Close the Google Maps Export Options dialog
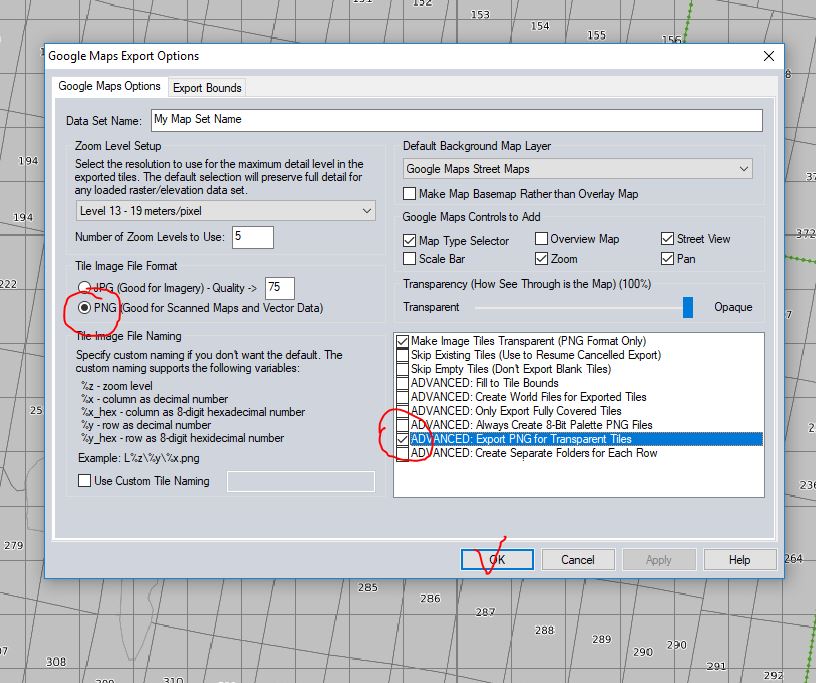 pos(768,56)
